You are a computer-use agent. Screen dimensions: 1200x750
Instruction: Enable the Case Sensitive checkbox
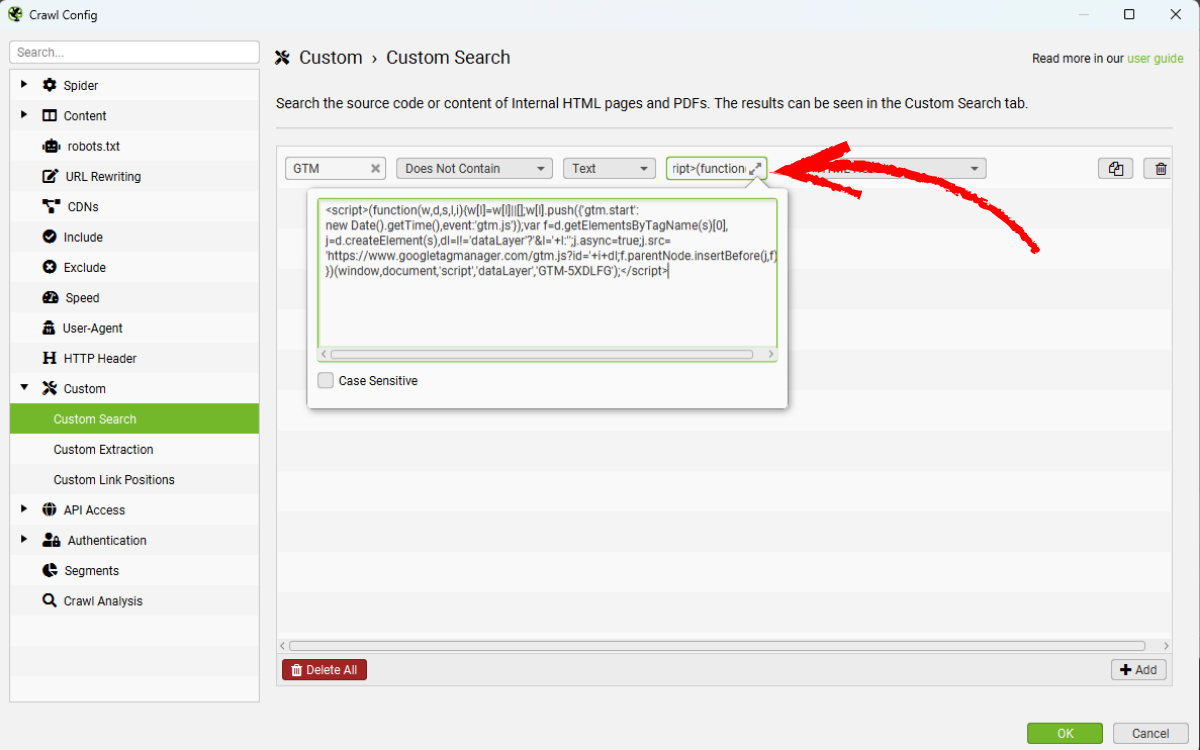(x=325, y=381)
